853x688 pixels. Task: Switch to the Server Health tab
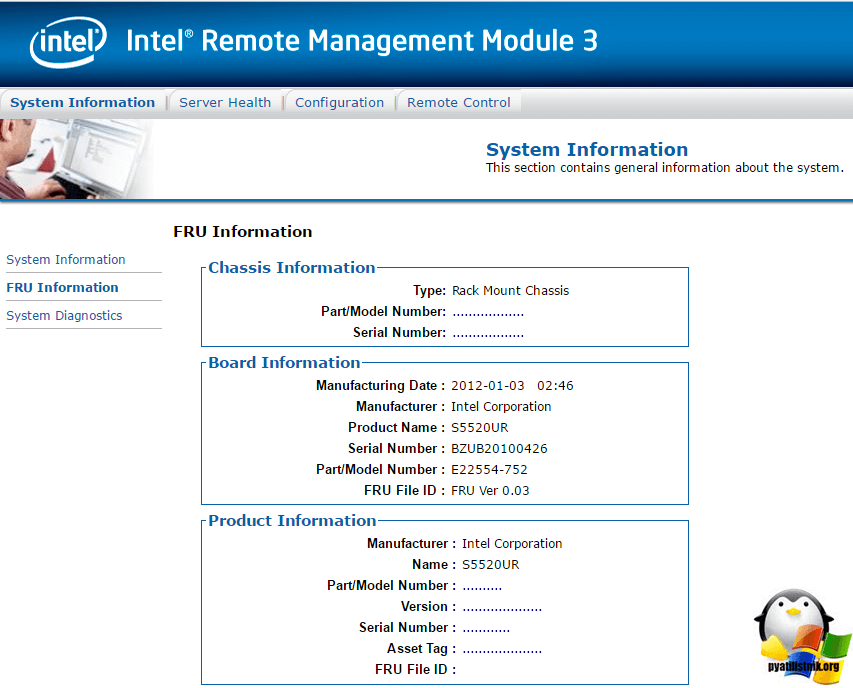click(x=225, y=102)
